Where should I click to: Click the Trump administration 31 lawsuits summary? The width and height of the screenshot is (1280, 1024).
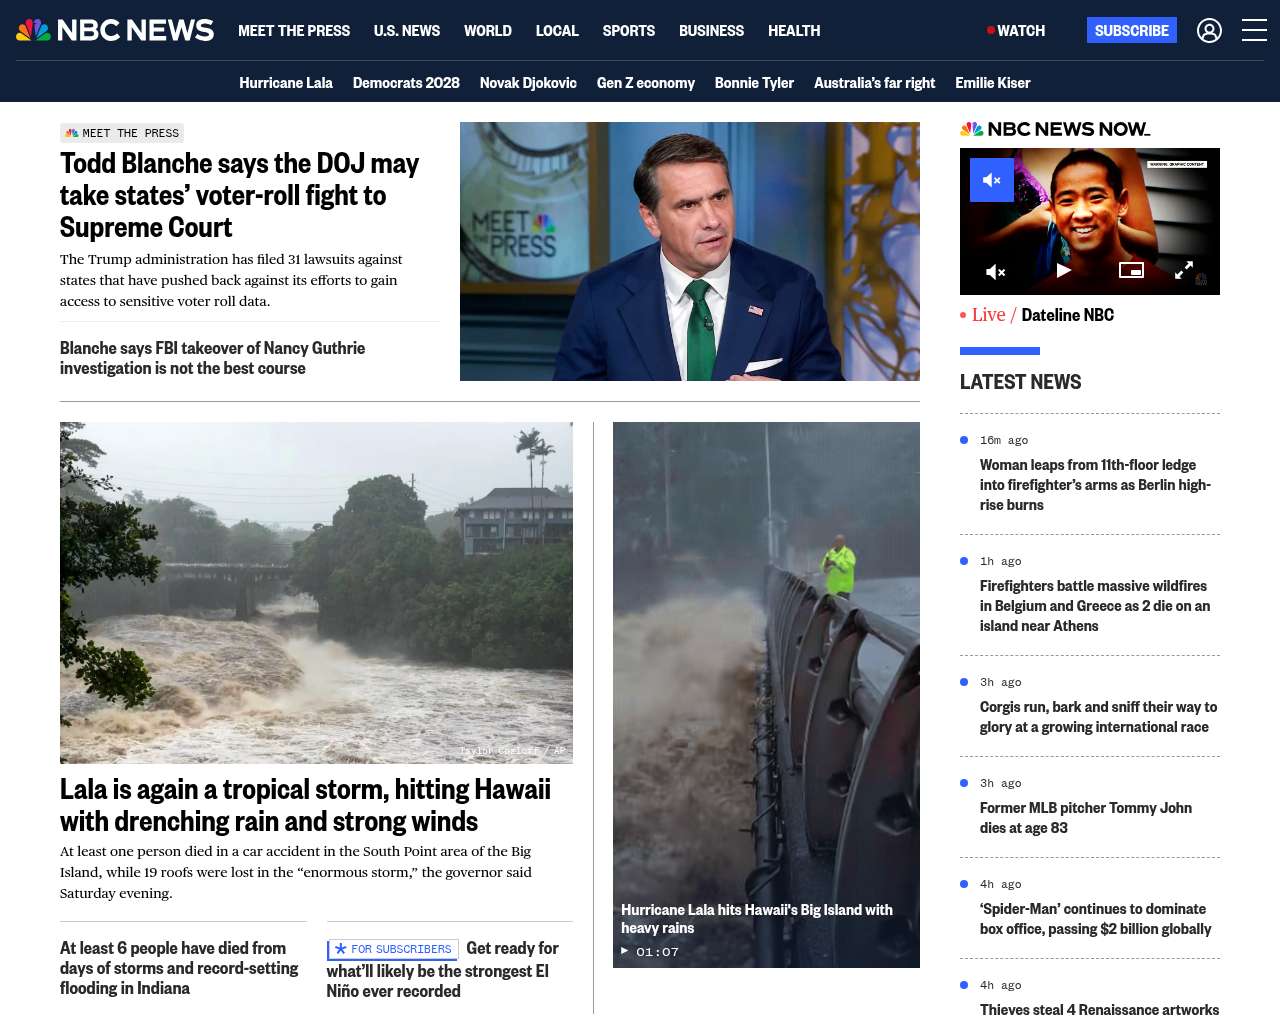pos(231,280)
